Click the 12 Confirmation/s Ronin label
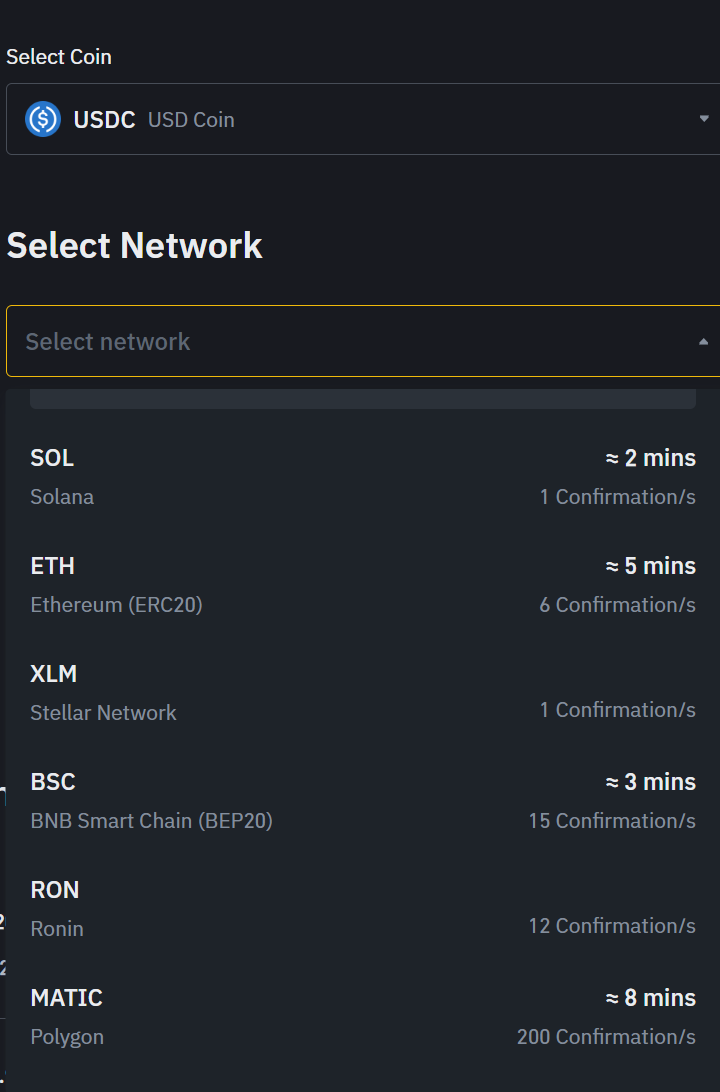 (612, 926)
